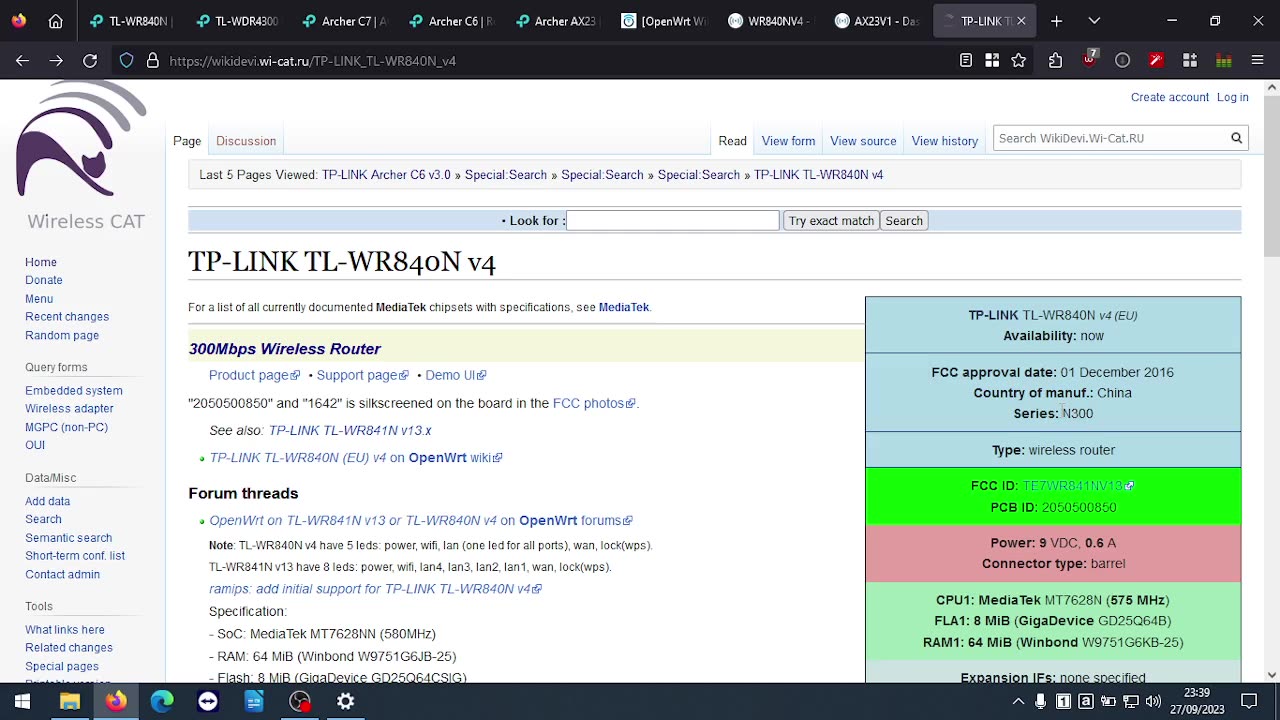The width and height of the screenshot is (1280, 720).
Task: Open Donate link in sidebar
Action: tap(44, 280)
